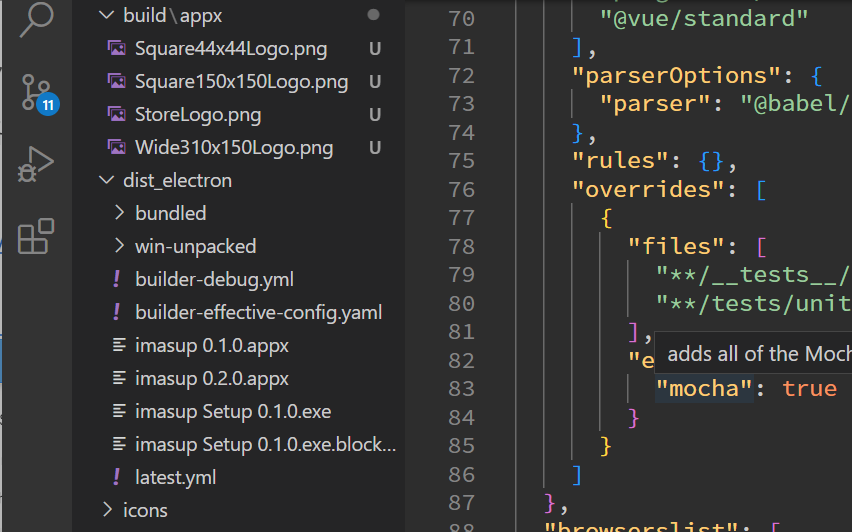Click the "mocha" key in the editor
Screen dimensions: 852x532
pos(703,388)
